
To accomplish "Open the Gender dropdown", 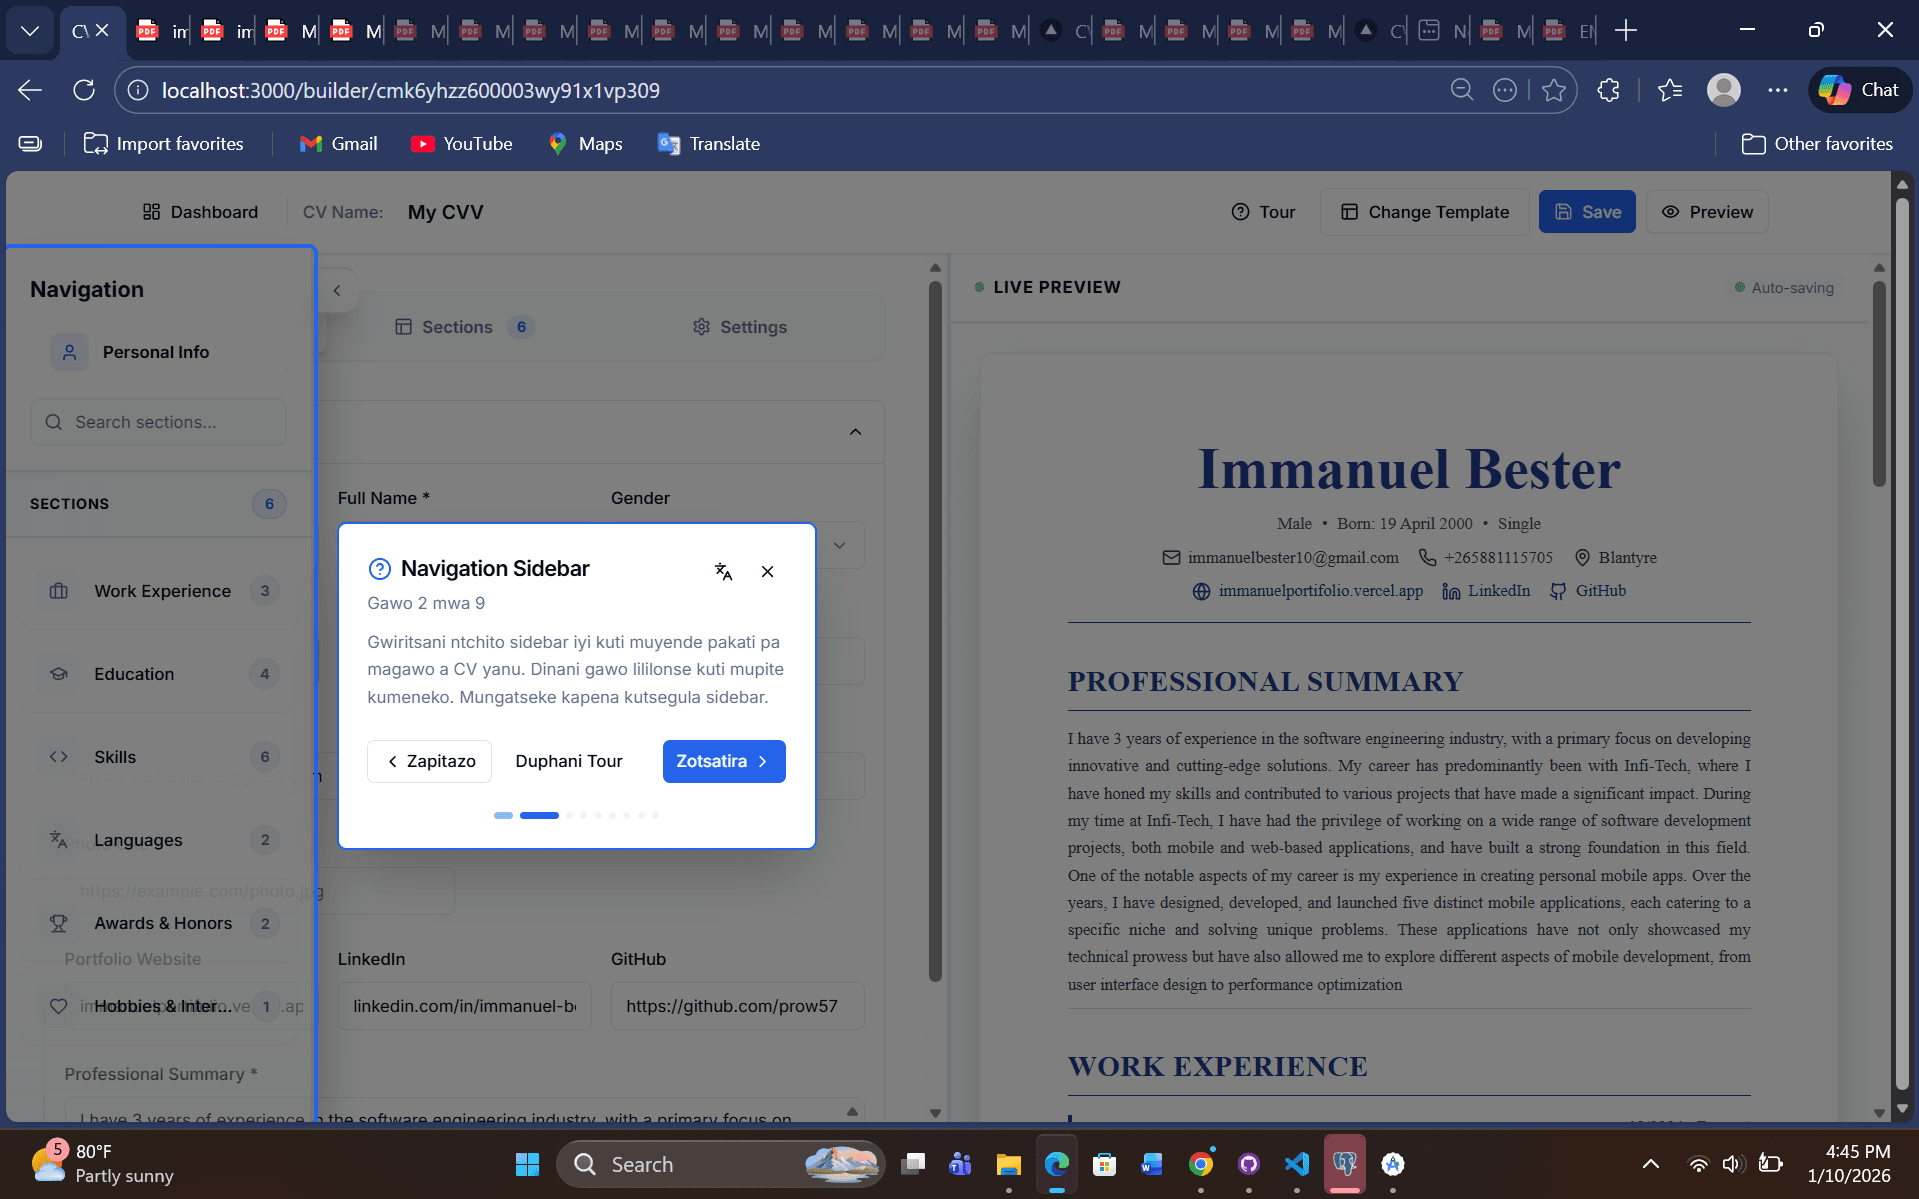I will coord(839,546).
